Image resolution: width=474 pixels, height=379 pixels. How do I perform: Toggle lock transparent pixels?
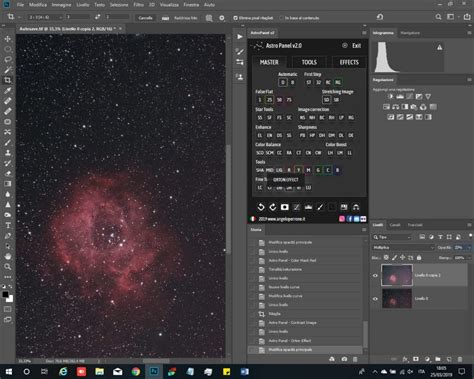pos(386,258)
